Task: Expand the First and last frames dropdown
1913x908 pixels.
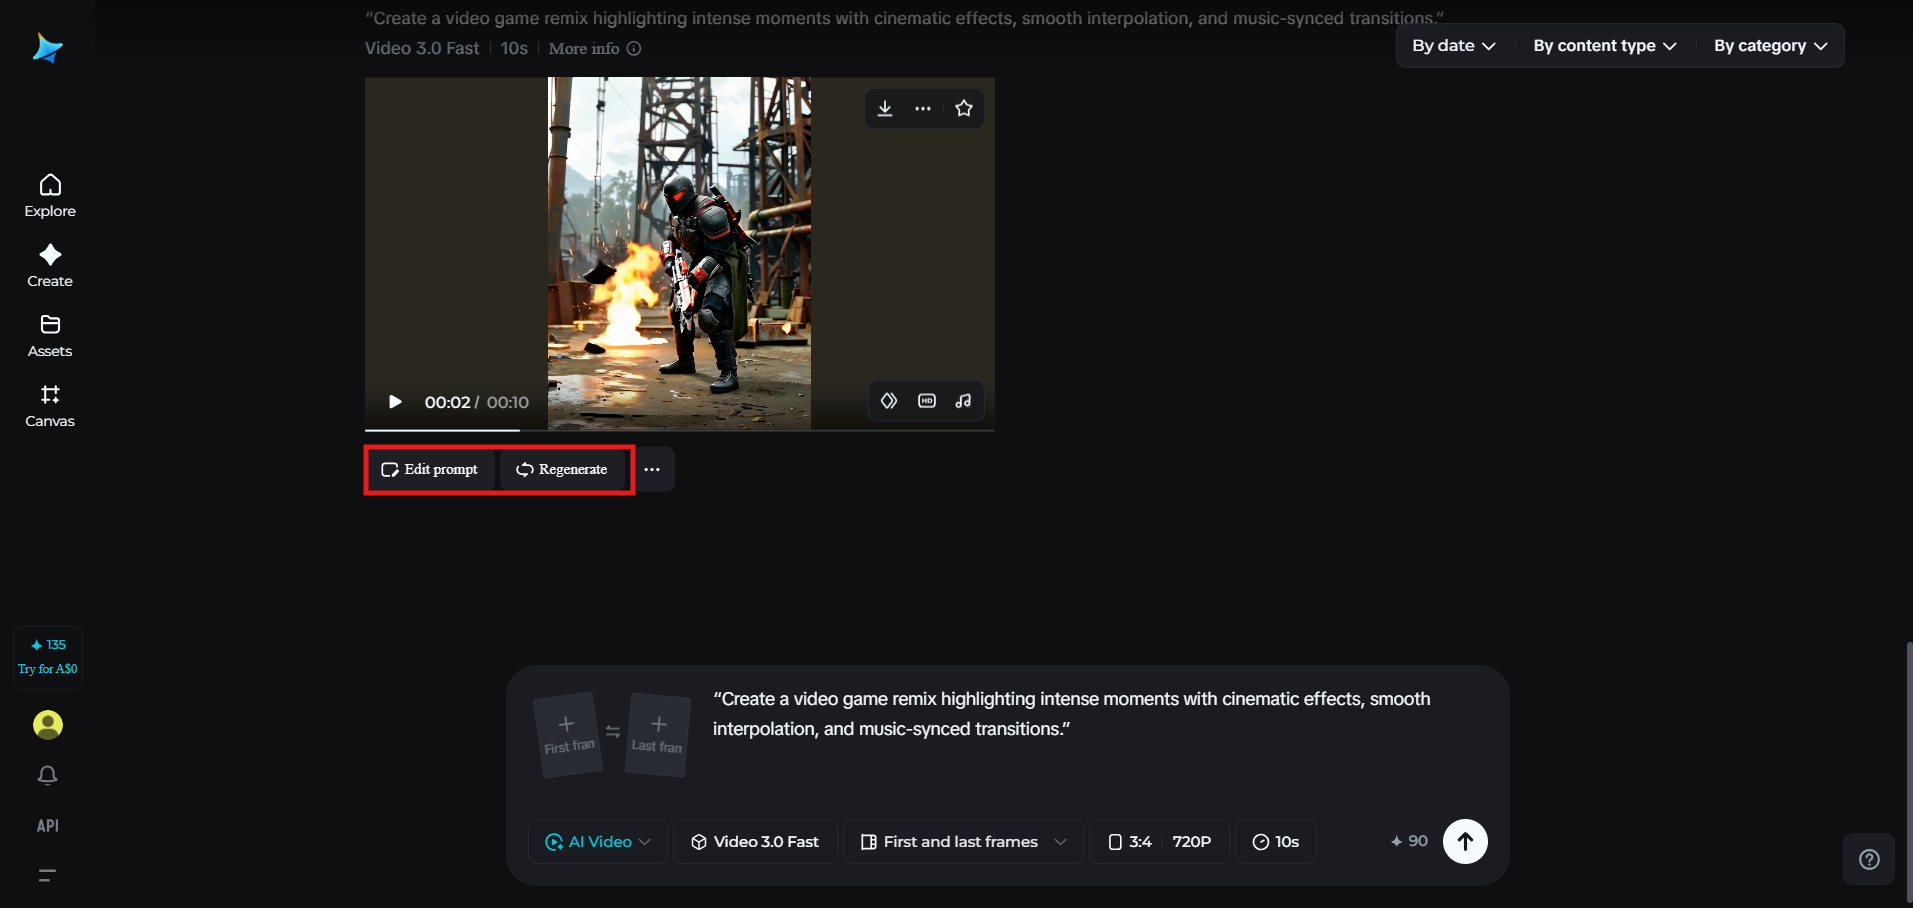Action: click(961, 841)
